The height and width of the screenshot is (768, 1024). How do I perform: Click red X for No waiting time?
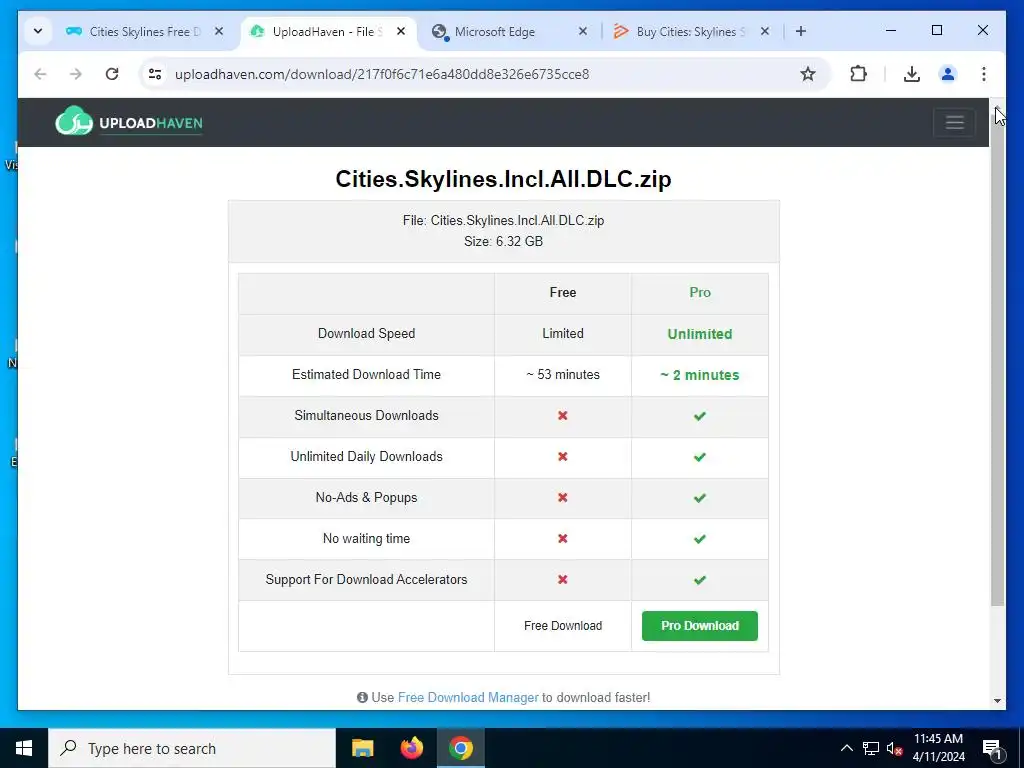coord(562,539)
